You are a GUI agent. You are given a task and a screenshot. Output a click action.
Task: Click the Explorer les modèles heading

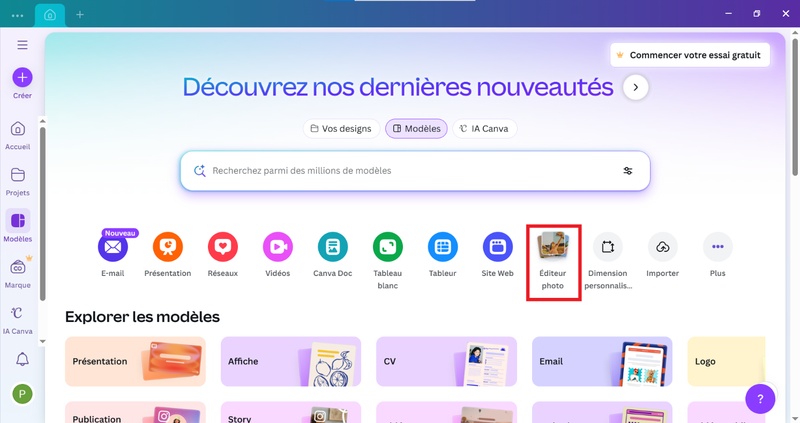point(142,317)
